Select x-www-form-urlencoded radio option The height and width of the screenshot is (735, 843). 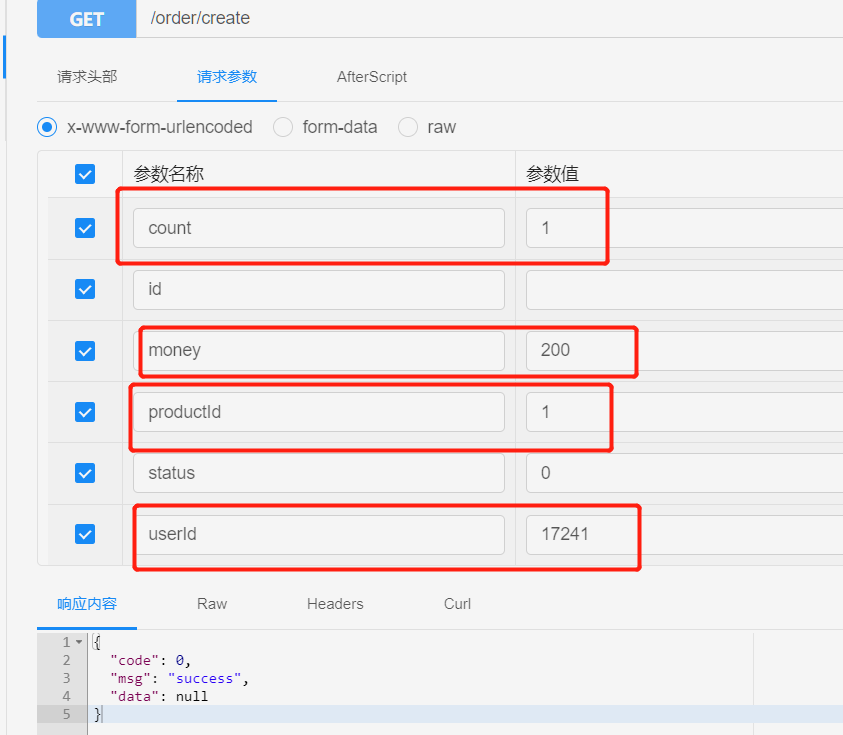tap(47, 127)
